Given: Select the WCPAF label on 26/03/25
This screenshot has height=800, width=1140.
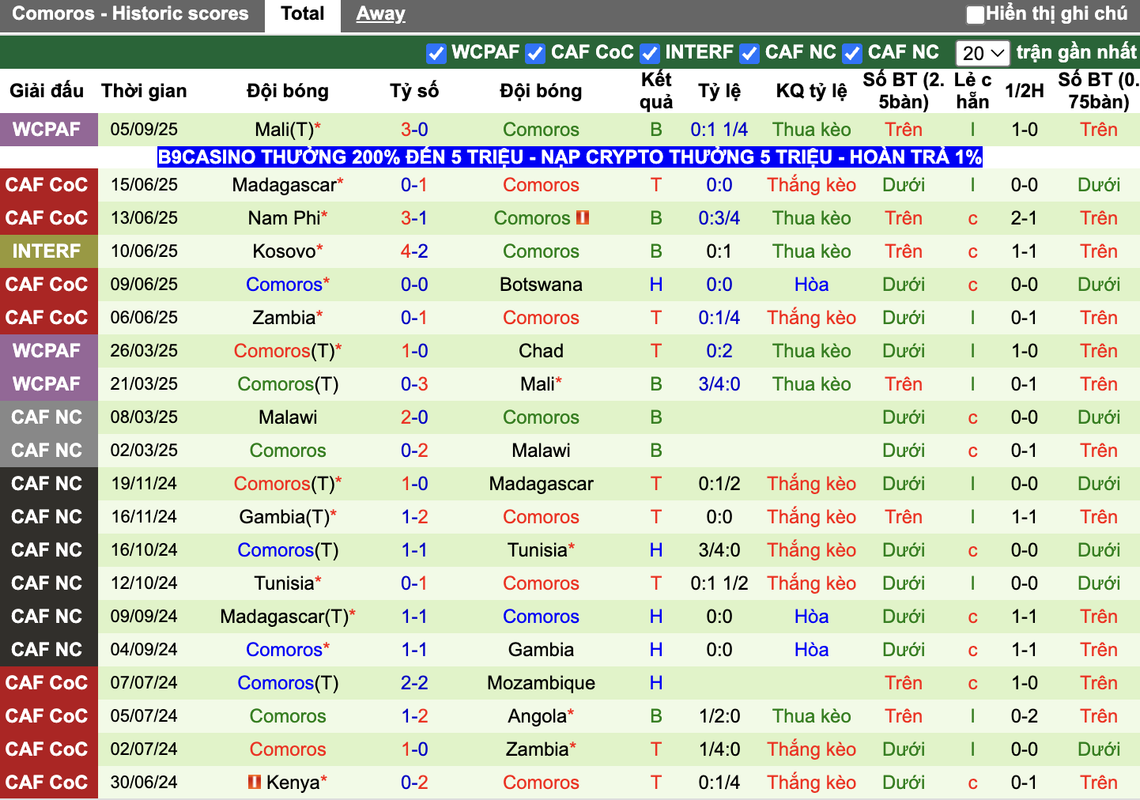Looking at the screenshot, I should coord(48,351).
